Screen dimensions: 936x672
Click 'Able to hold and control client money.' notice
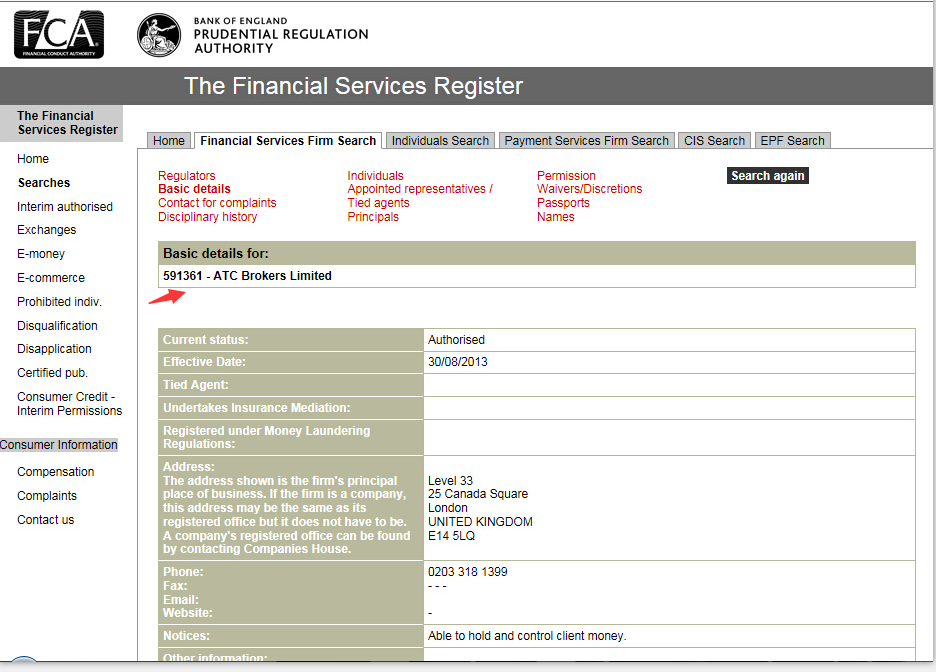tap(526, 636)
